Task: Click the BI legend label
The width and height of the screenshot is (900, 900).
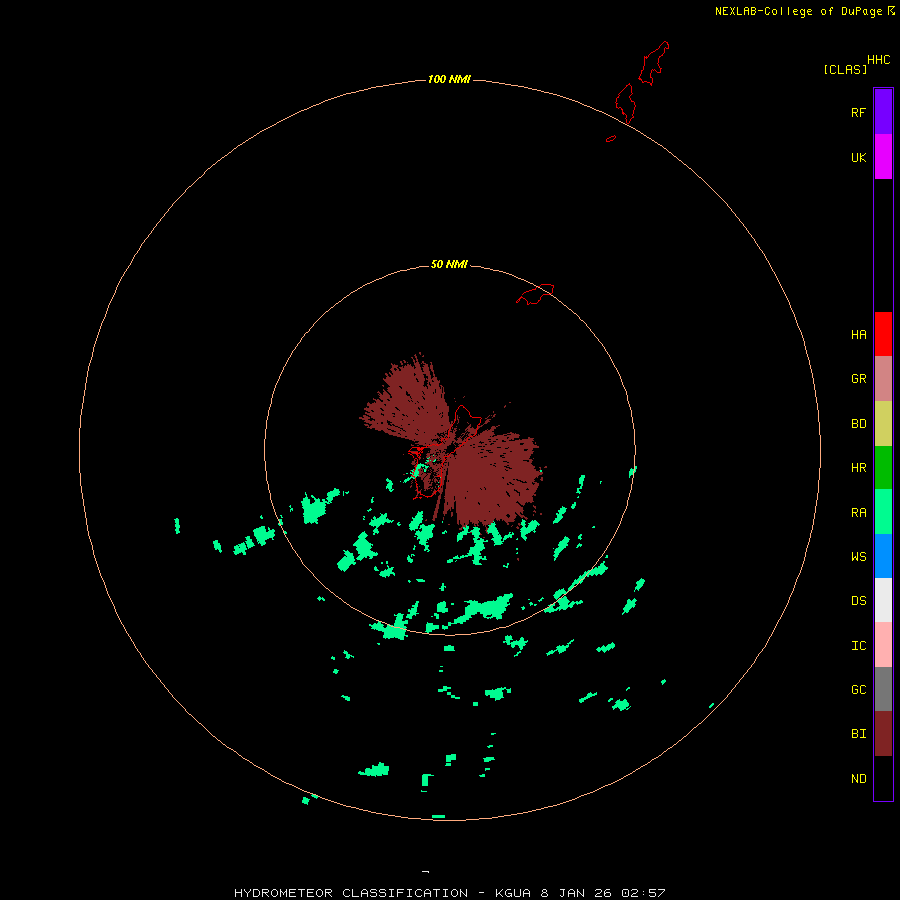Action: tap(858, 734)
